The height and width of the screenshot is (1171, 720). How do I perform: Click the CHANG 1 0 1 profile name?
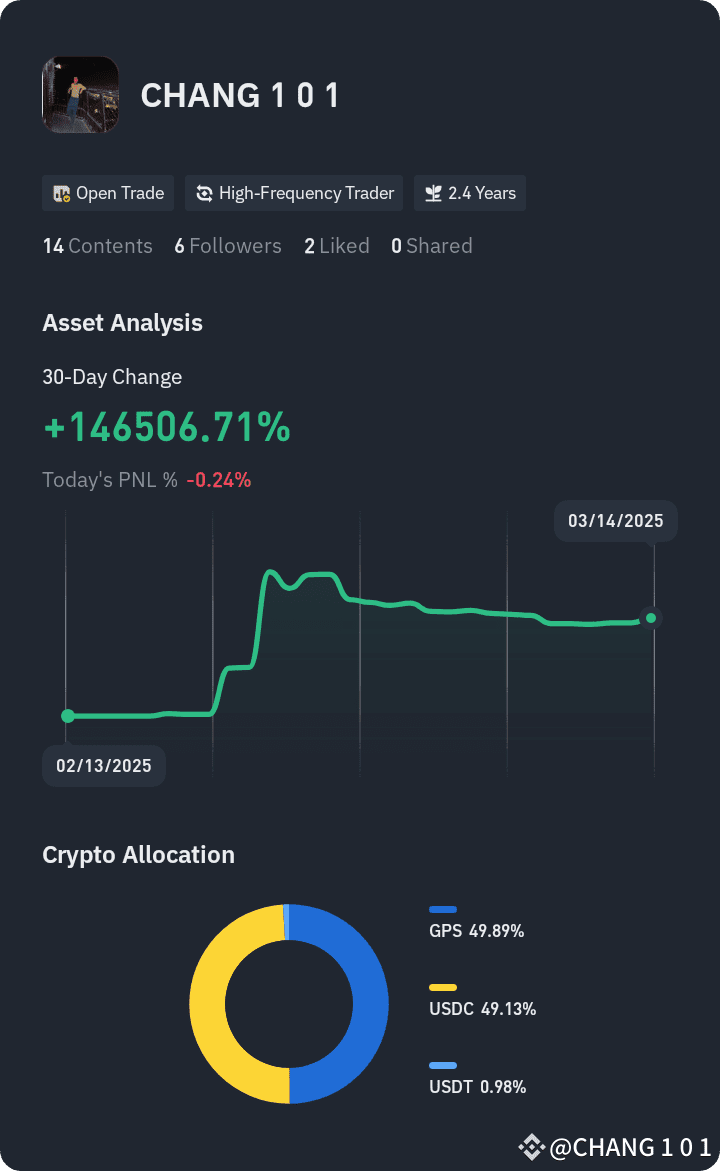click(240, 96)
